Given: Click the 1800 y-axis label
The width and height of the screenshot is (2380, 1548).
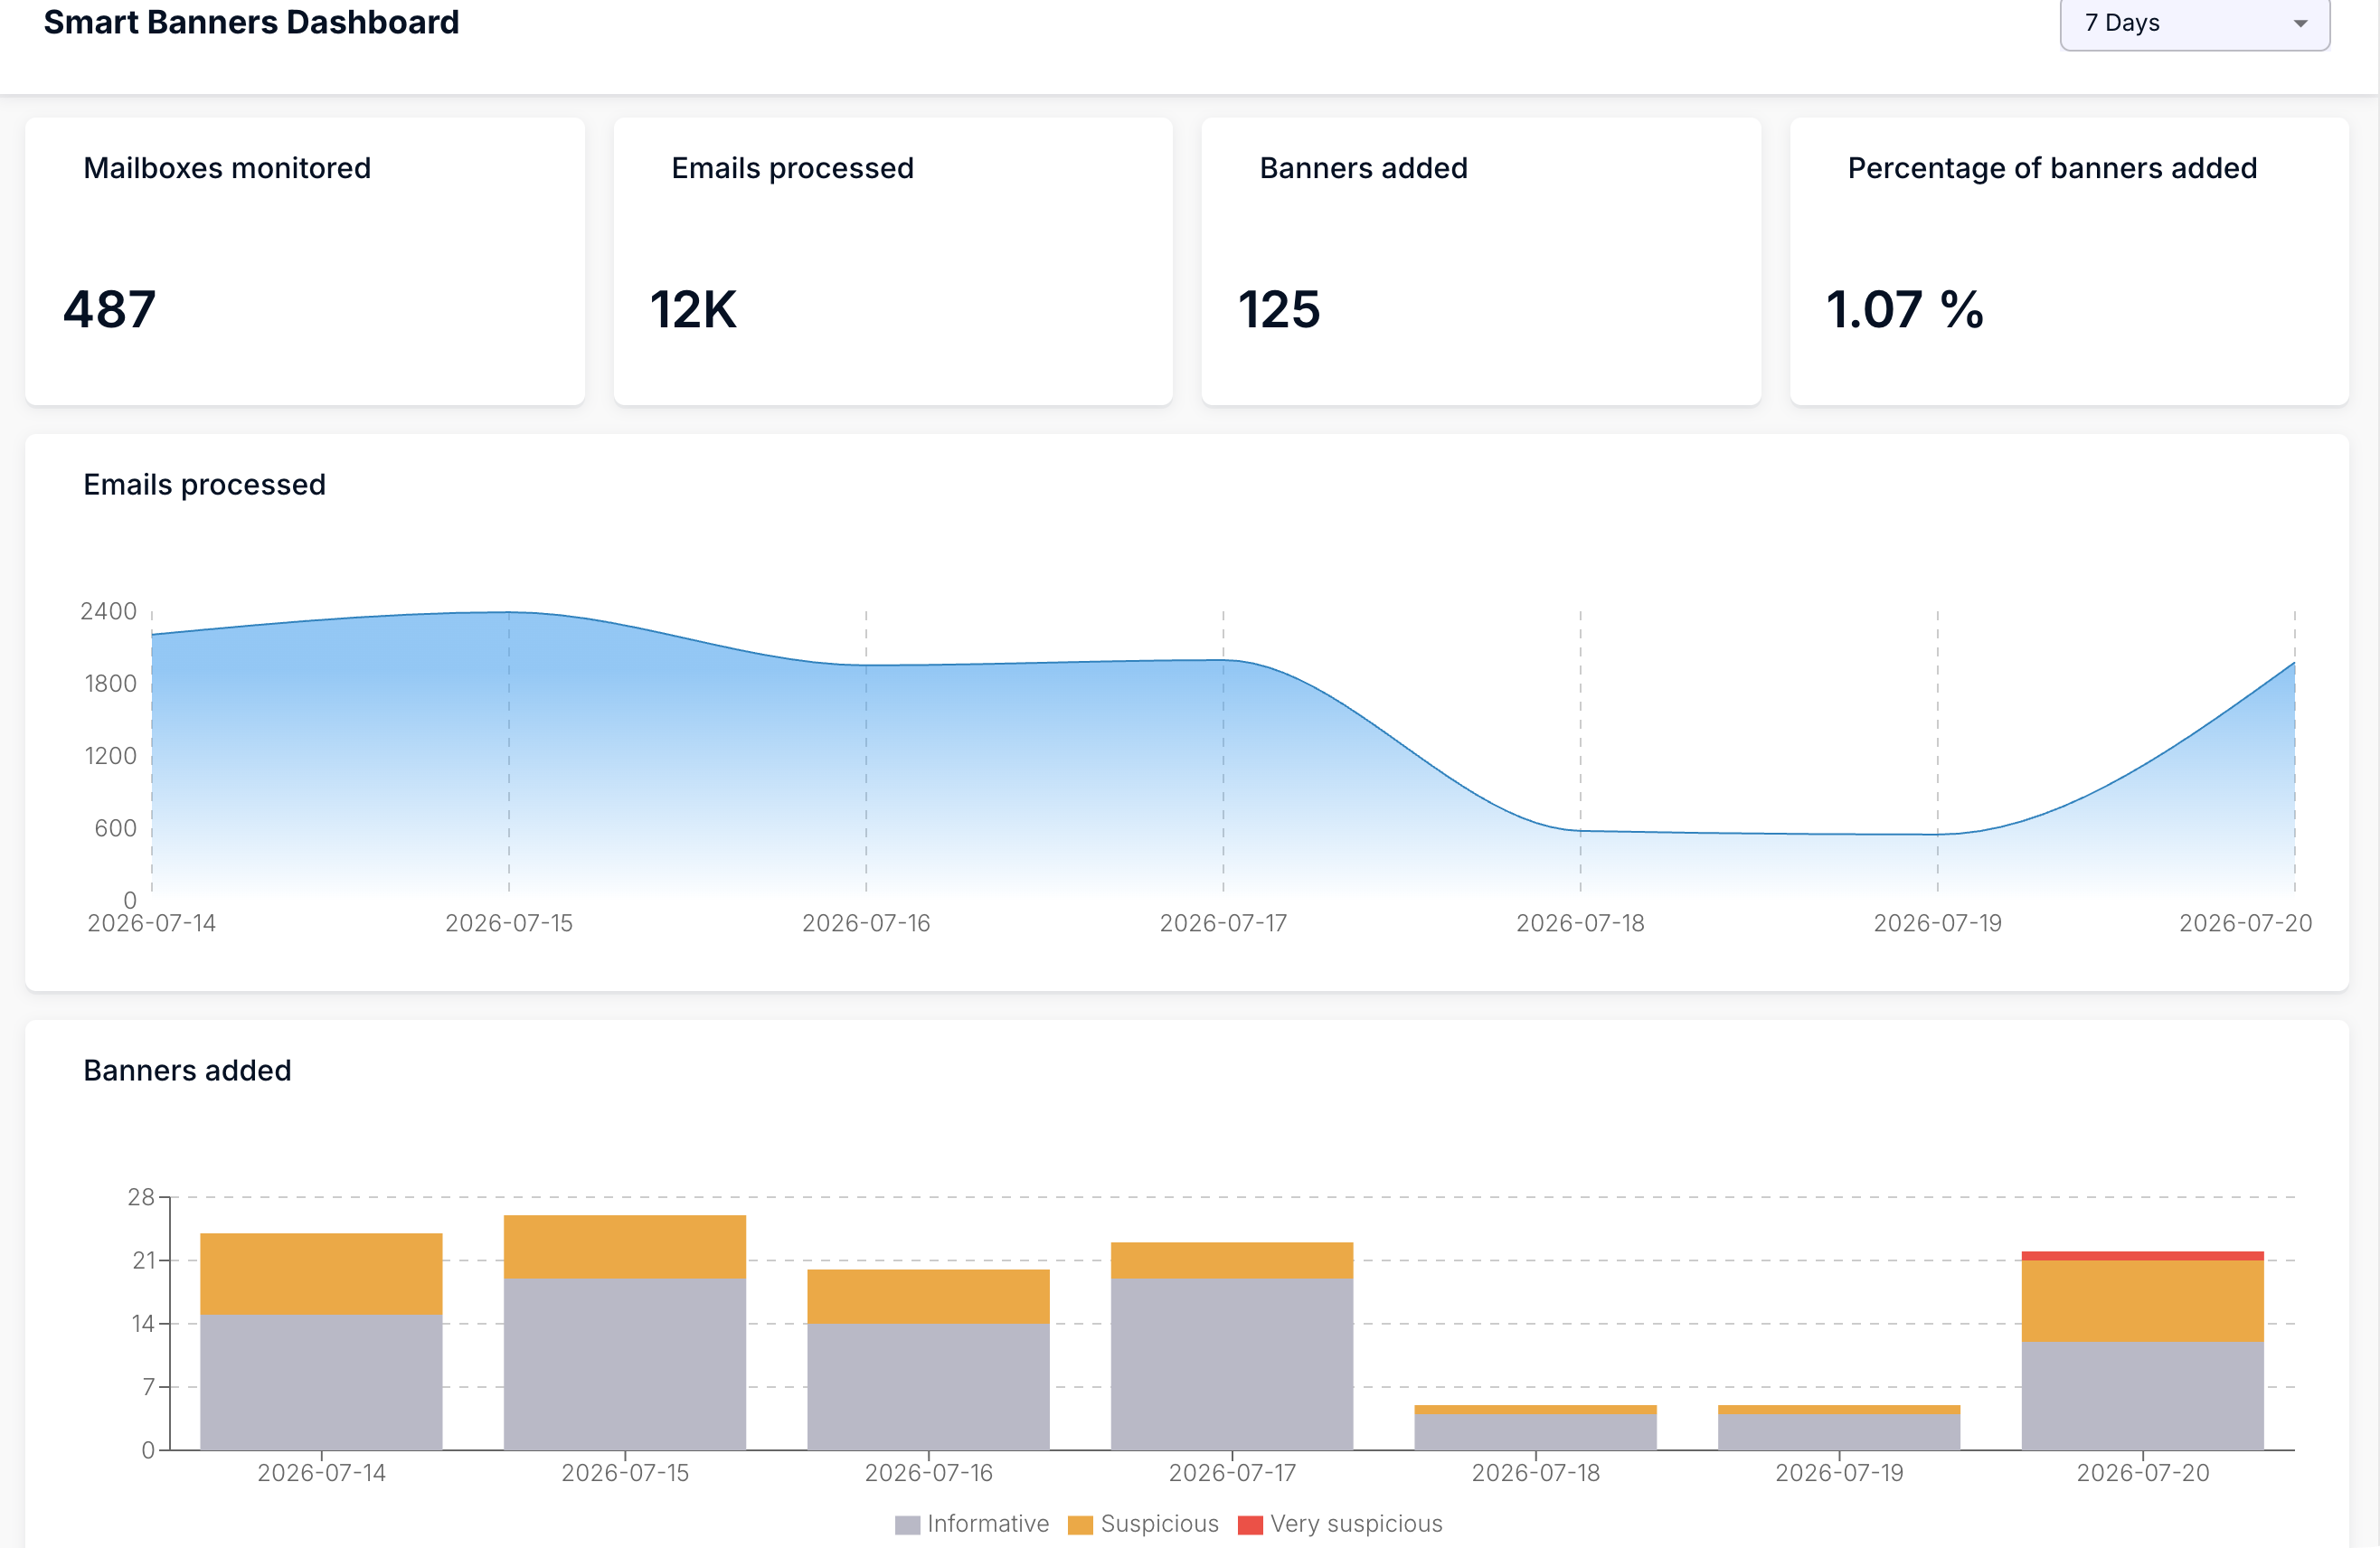Looking at the screenshot, I should [x=111, y=684].
